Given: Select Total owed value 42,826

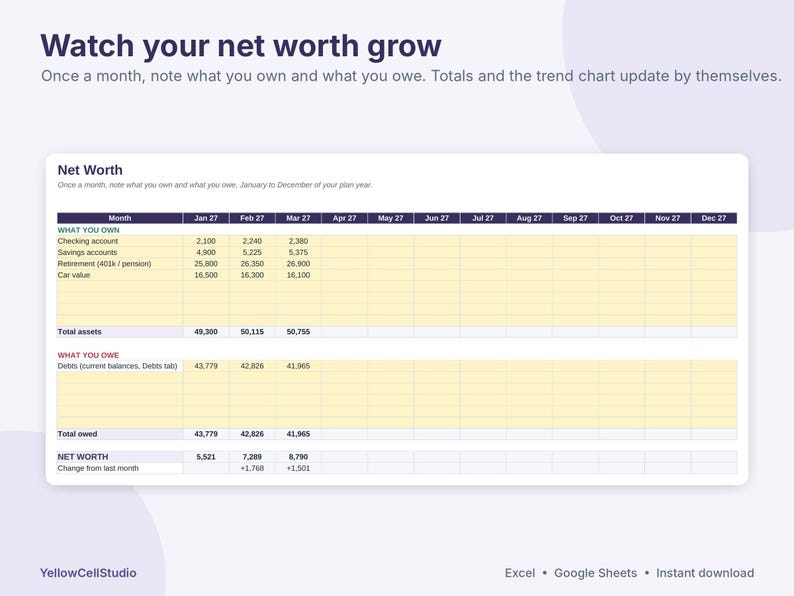Looking at the screenshot, I should tap(252, 434).
